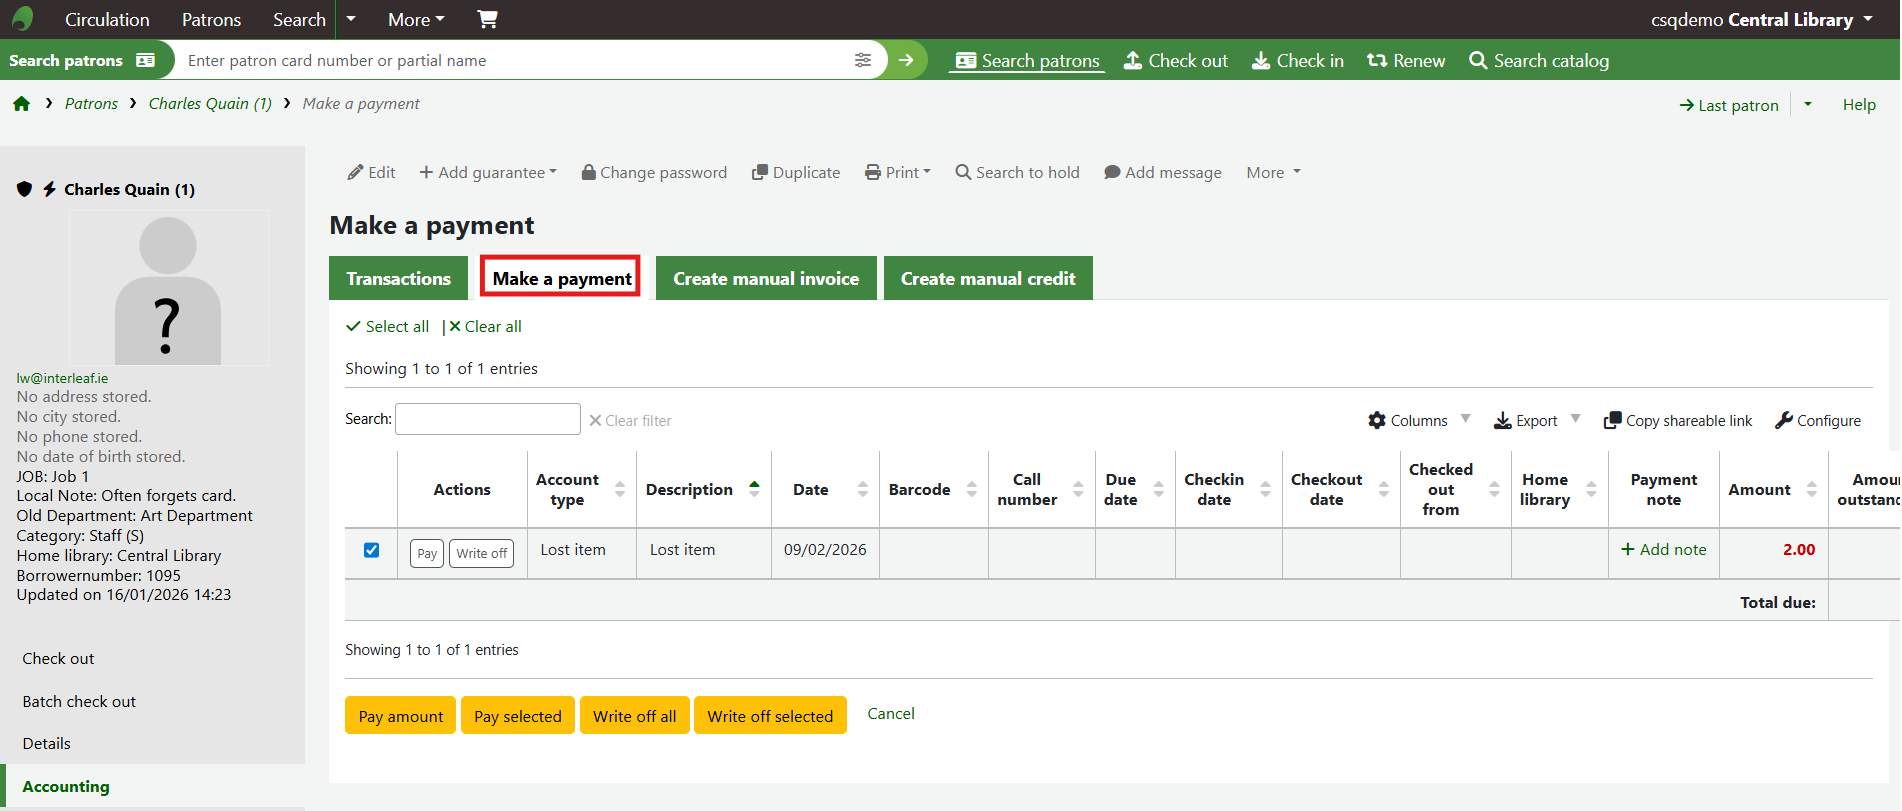The width and height of the screenshot is (1902, 811).
Task: Click the Pay selected button
Action: pos(517,716)
